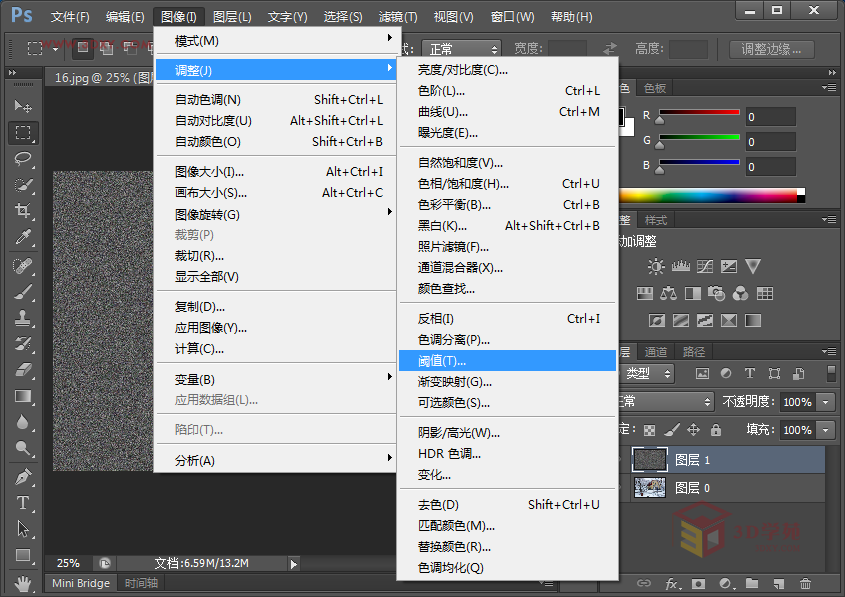Screen dimensions: 845x597
Task: Switch to the 通道 (Channels) tab
Action: 656,352
